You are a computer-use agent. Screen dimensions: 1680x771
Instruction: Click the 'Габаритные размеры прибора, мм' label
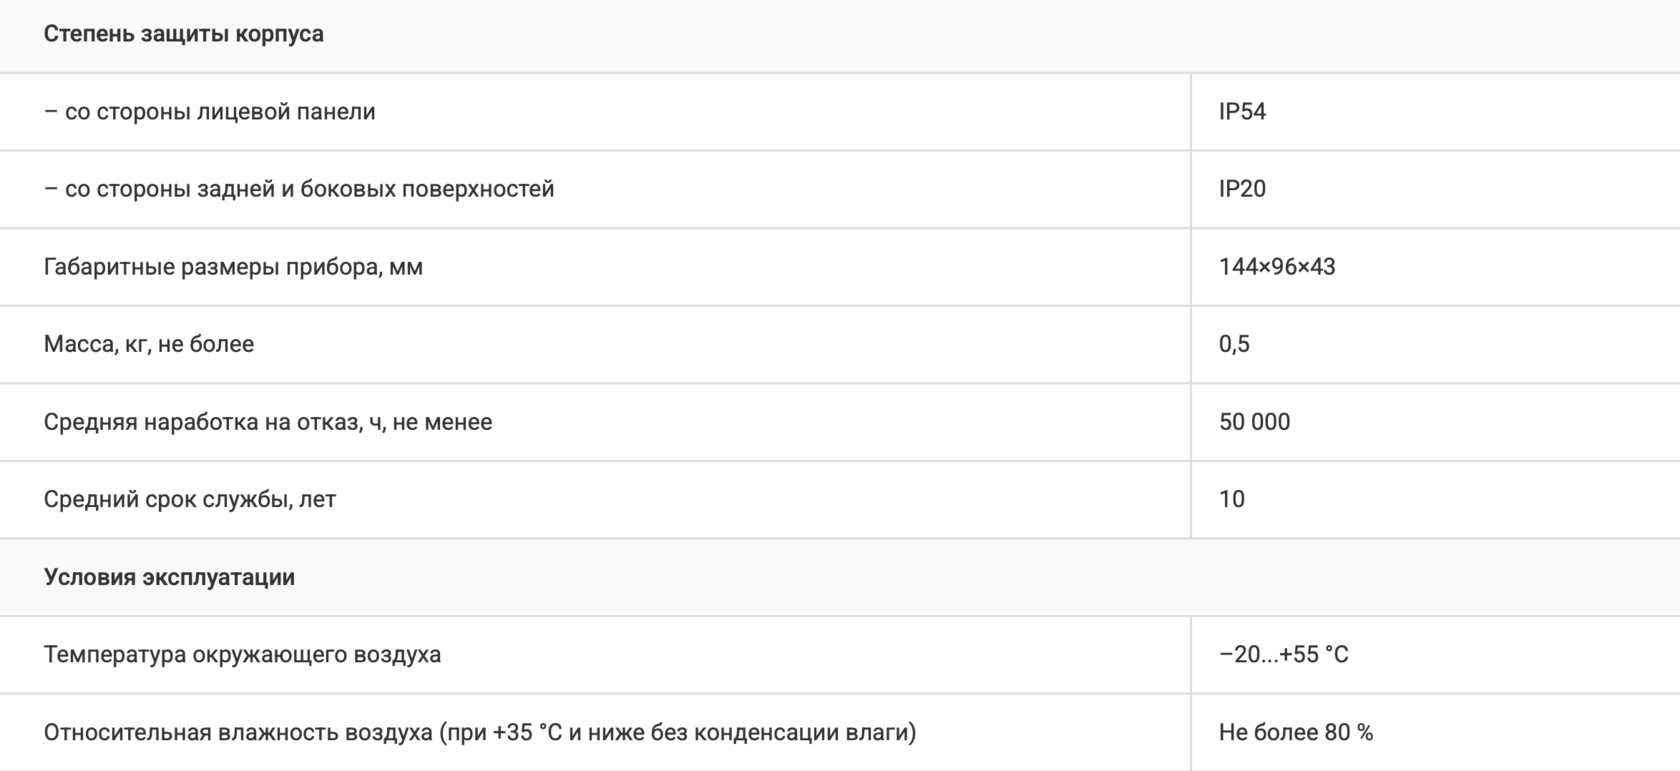pos(233,267)
